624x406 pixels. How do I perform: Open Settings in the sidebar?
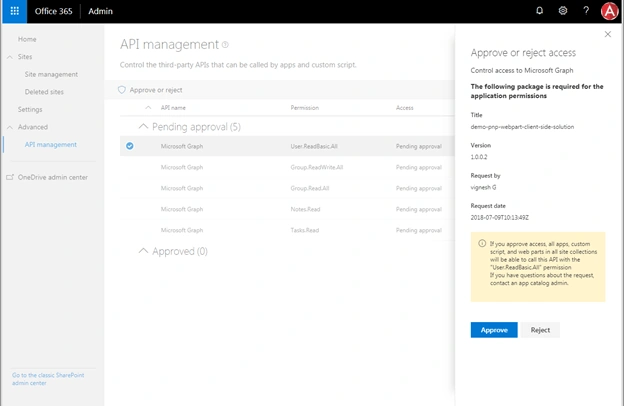(x=30, y=109)
